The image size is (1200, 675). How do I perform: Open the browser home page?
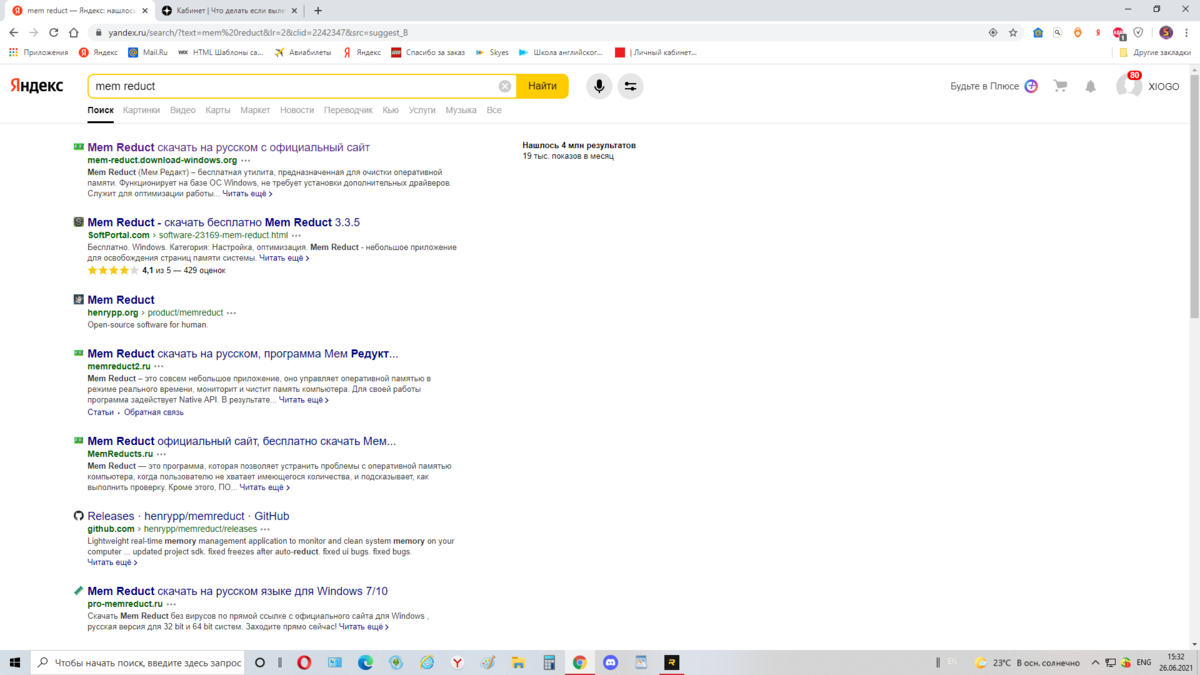tap(74, 32)
